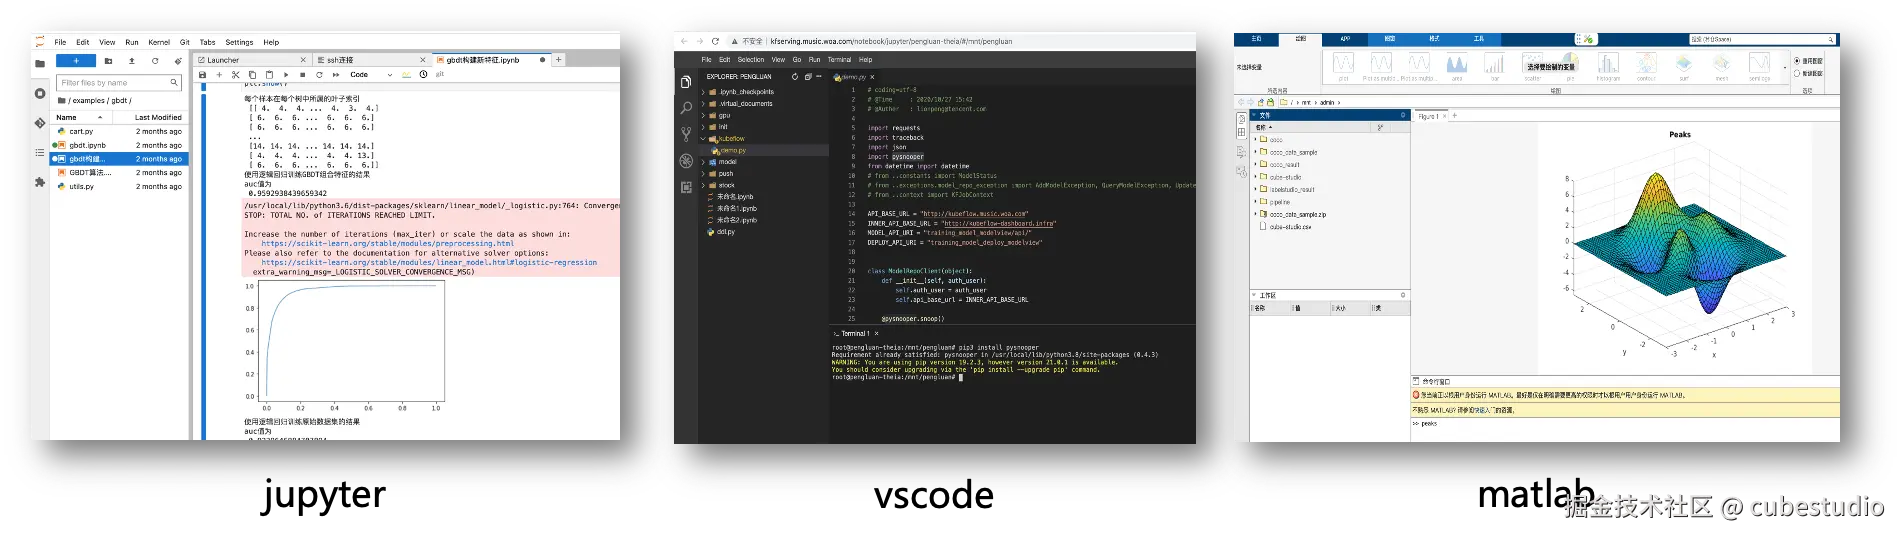Click the browser address bar above VS Code
This screenshot has height=538, width=1902.
pyautogui.click(x=890, y=41)
